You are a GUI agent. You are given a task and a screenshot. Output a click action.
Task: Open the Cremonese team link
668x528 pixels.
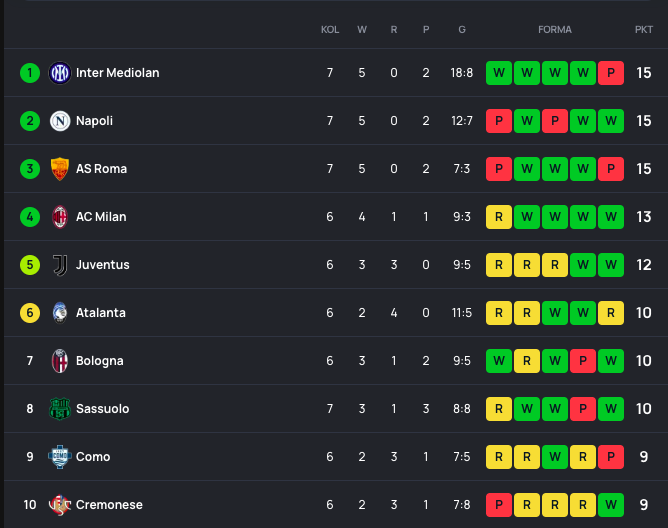point(109,505)
